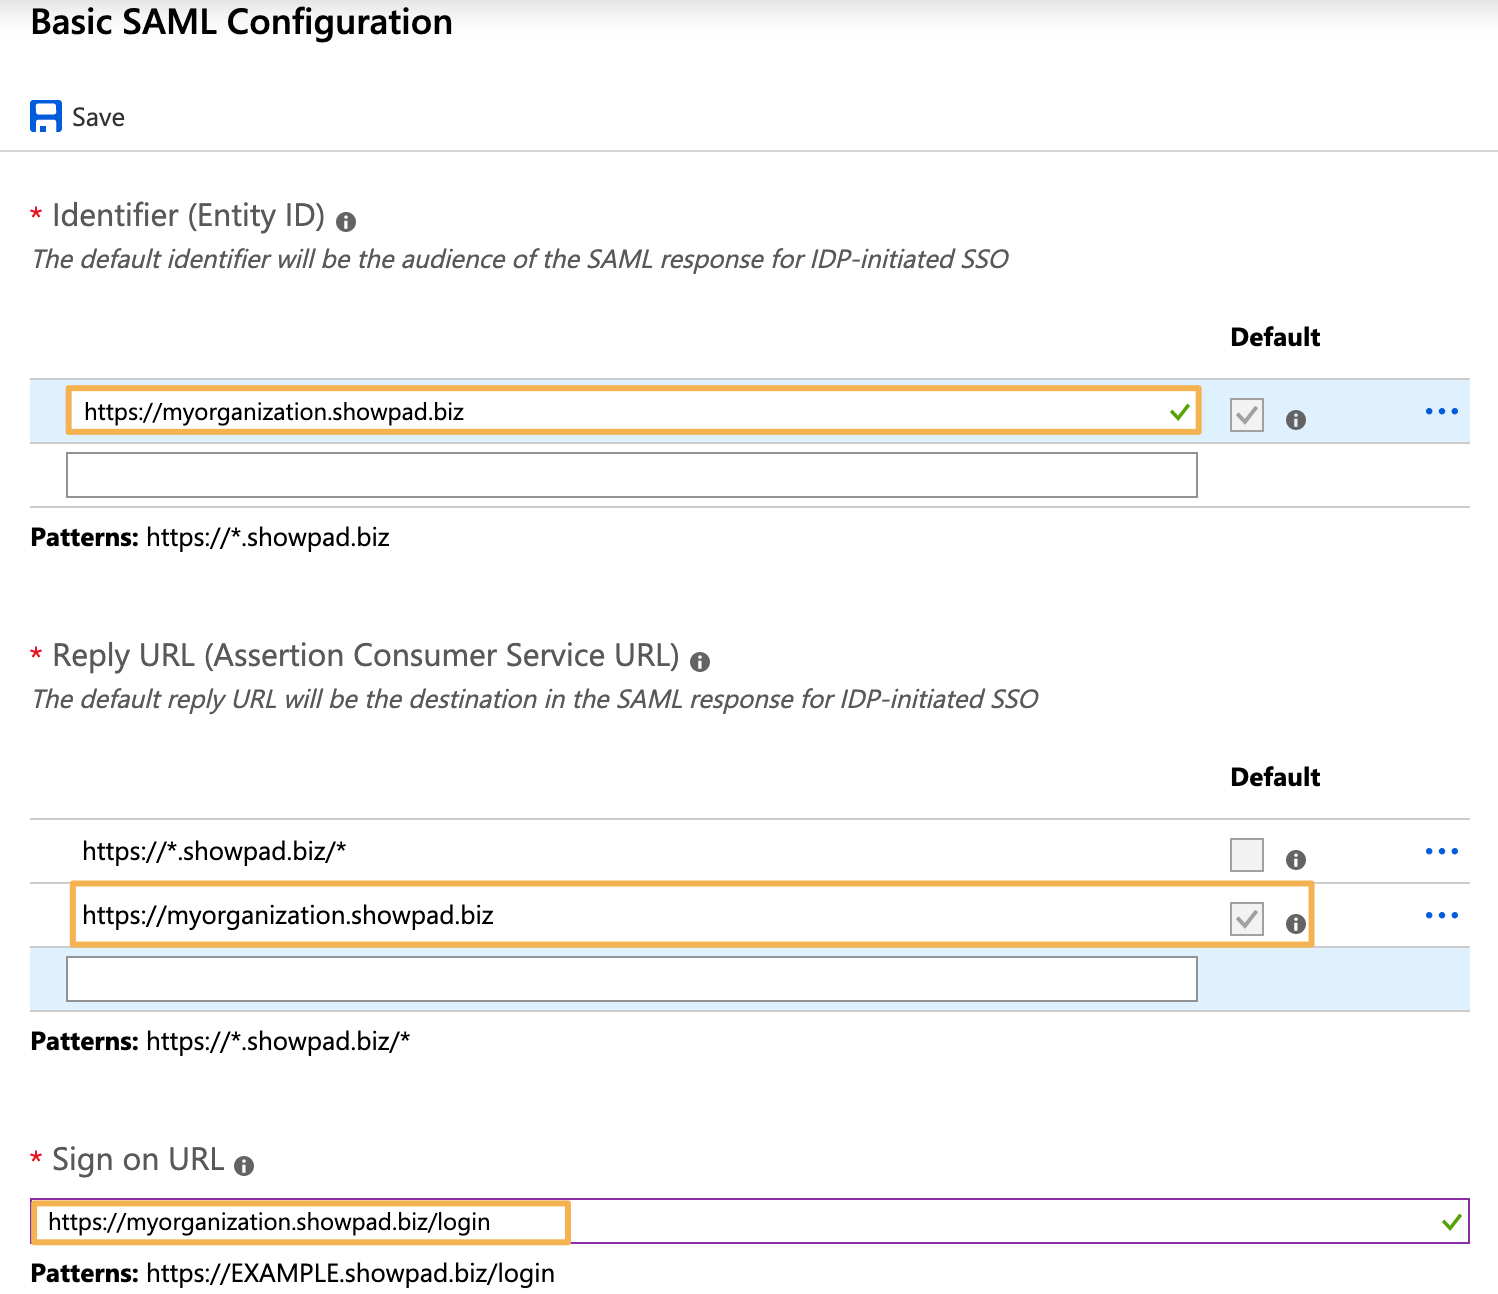Viewport: 1498px width, 1294px height.
Task: Toggle default checkbox for Identifier entry
Action: [1247, 414]
